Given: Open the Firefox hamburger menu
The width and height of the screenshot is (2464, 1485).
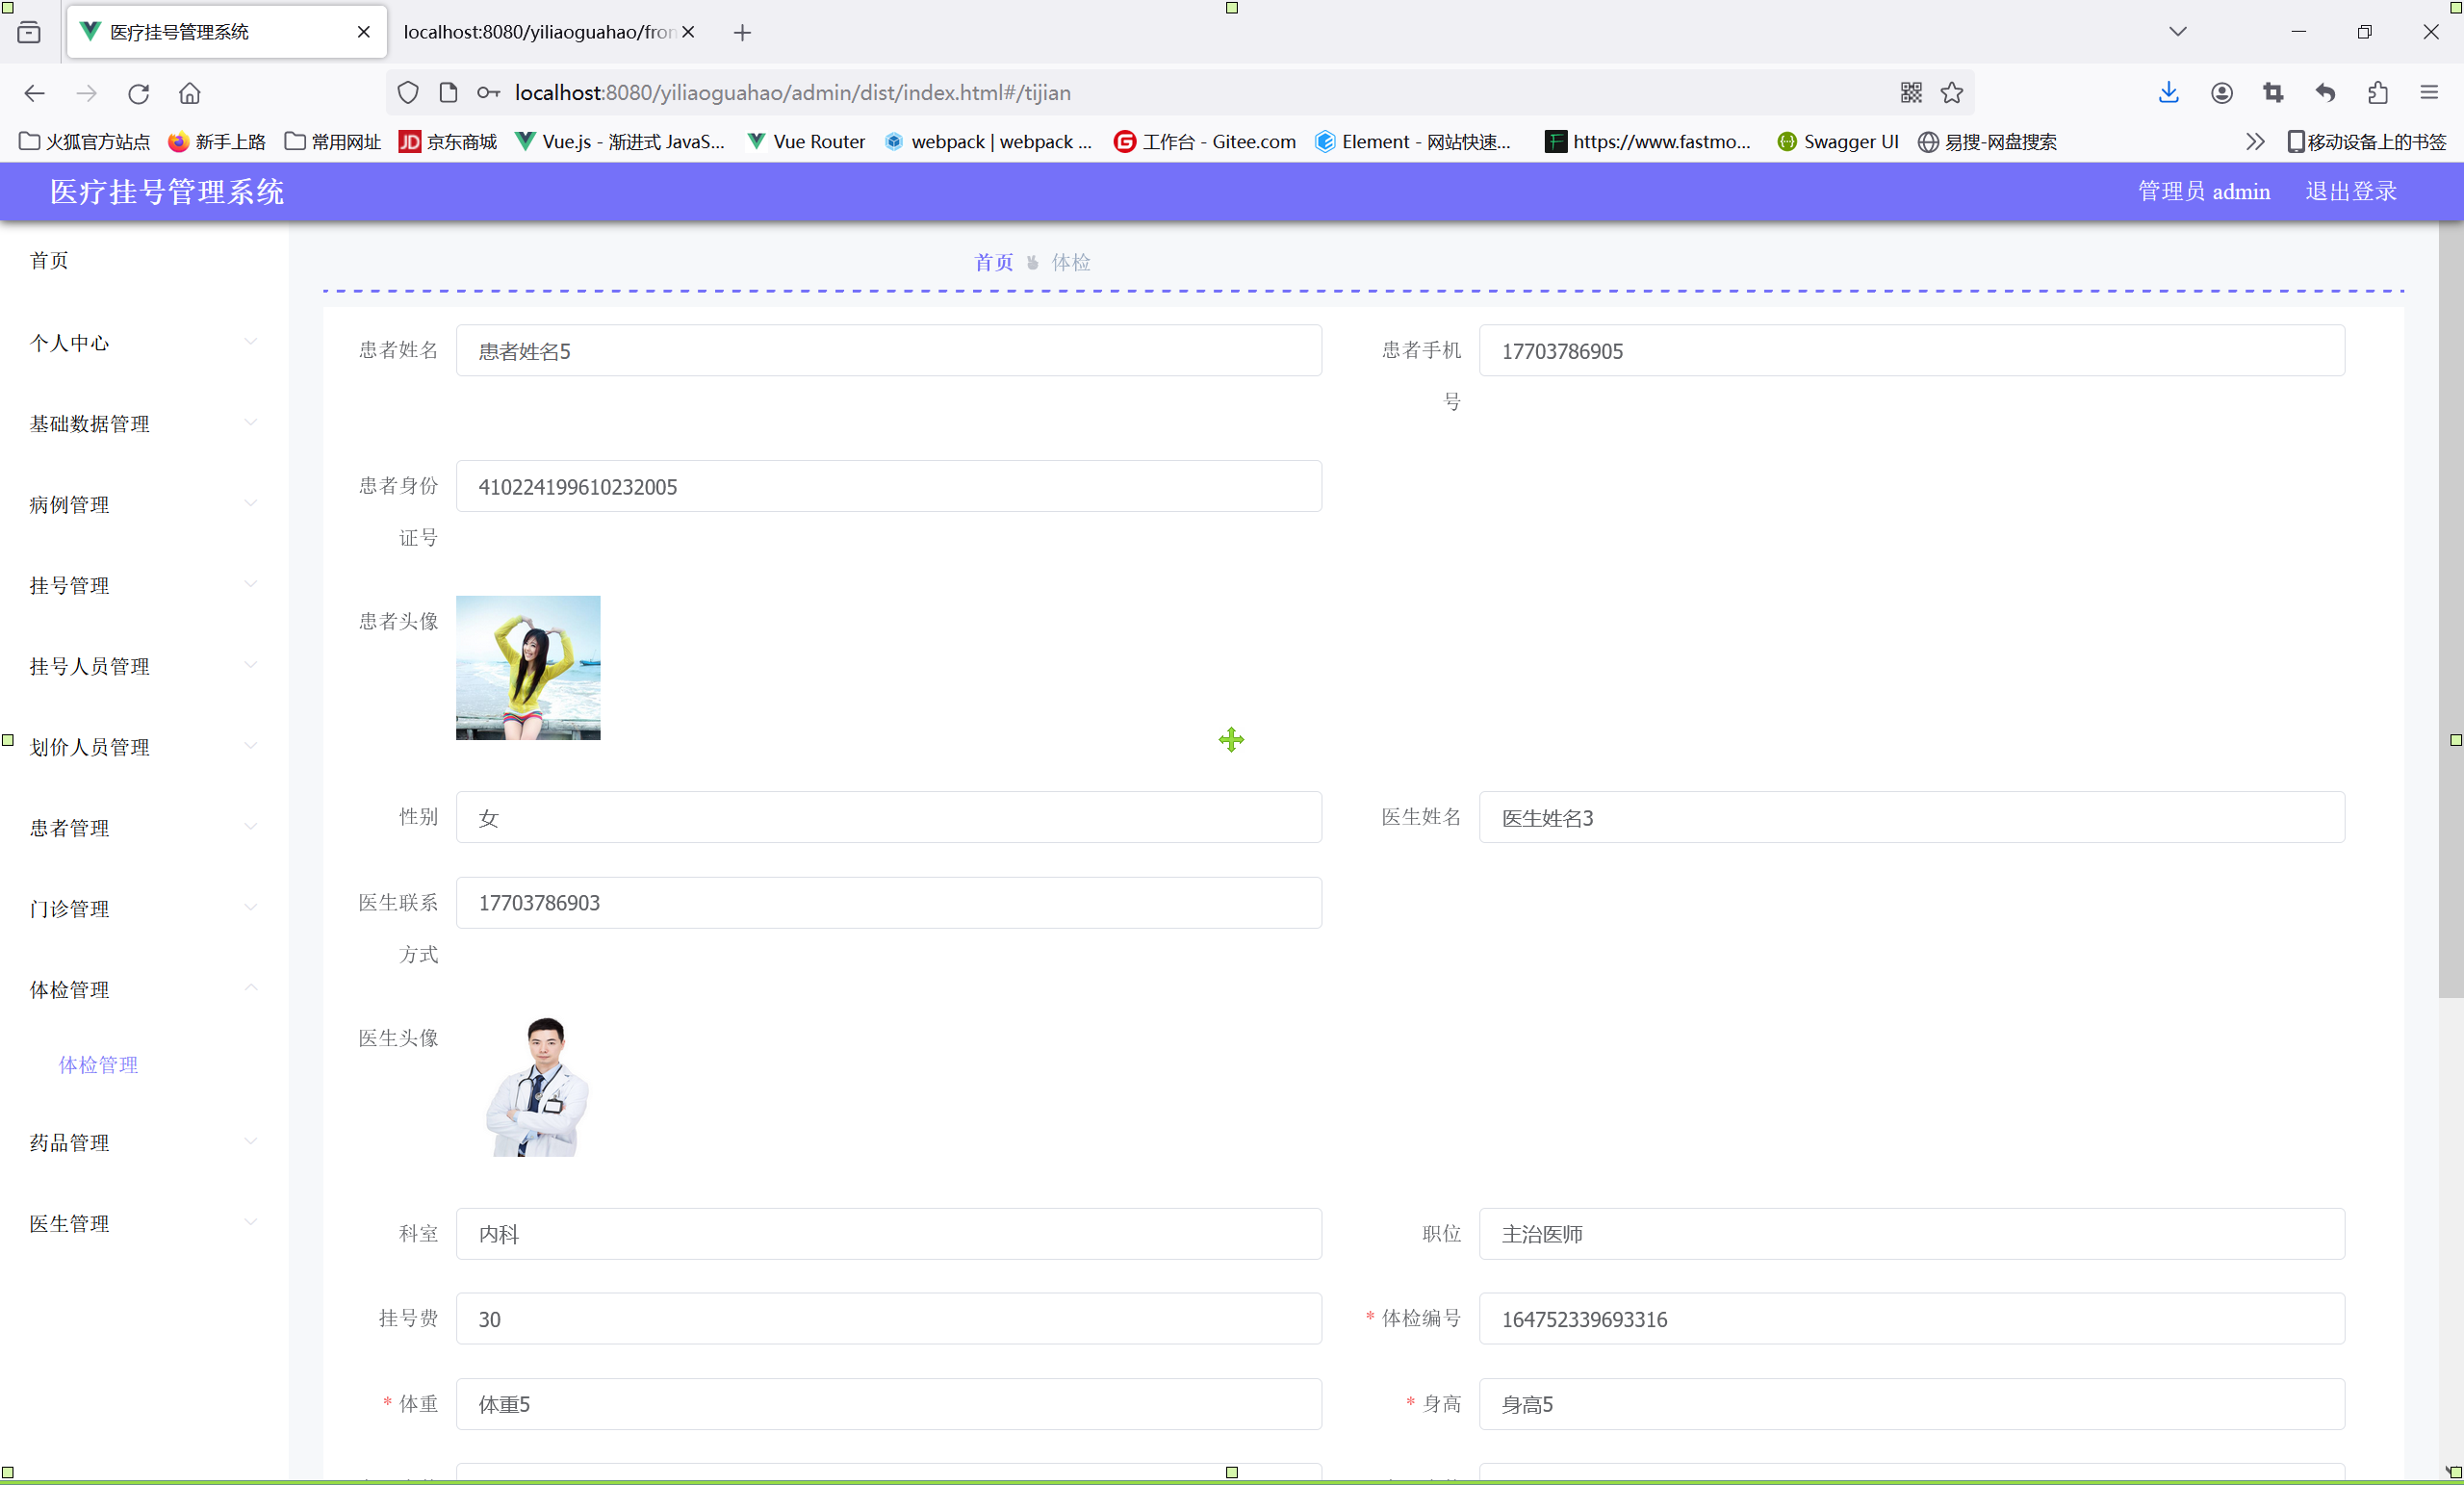Looking at the screenshot, I should click(2429, 93).
